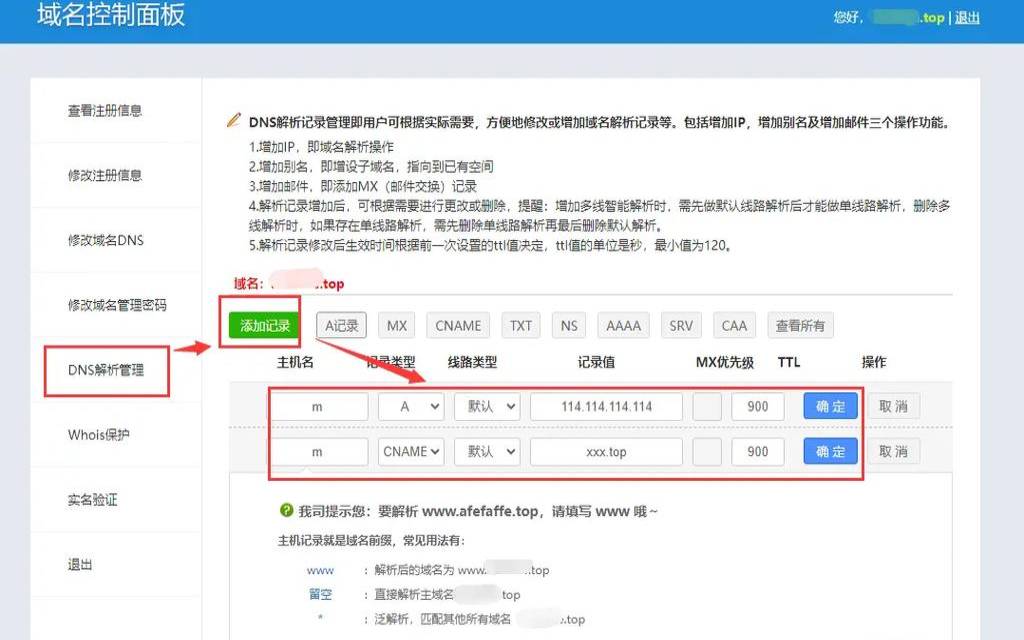Select the NS record filter
This screenshot has width=1024, height=640.
coord(569,325)
